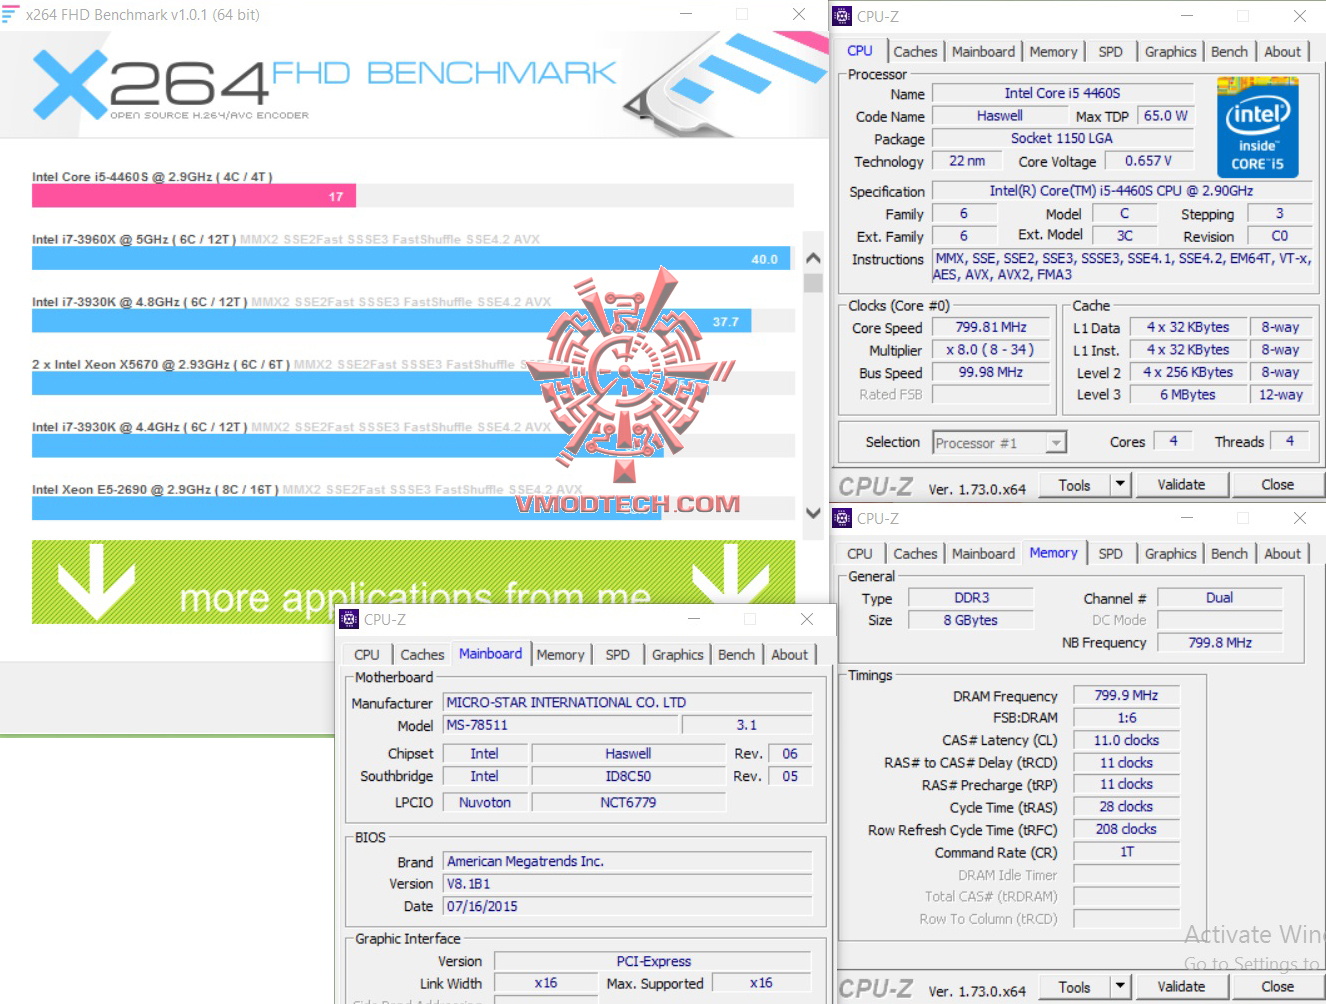This screenshot has width=1326, height=1004.
Task: Select SPD tab in the CPU-Z Motherboard info window
Action: (617, 655)
